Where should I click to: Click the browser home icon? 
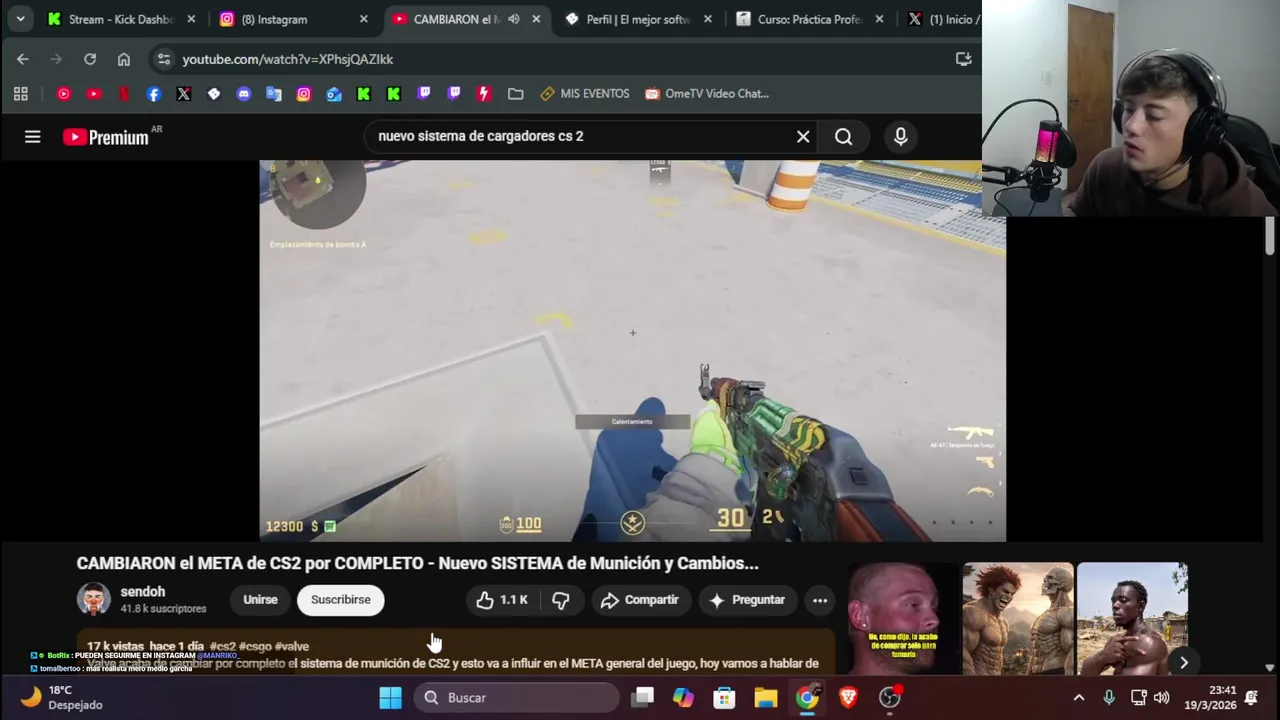124,59
